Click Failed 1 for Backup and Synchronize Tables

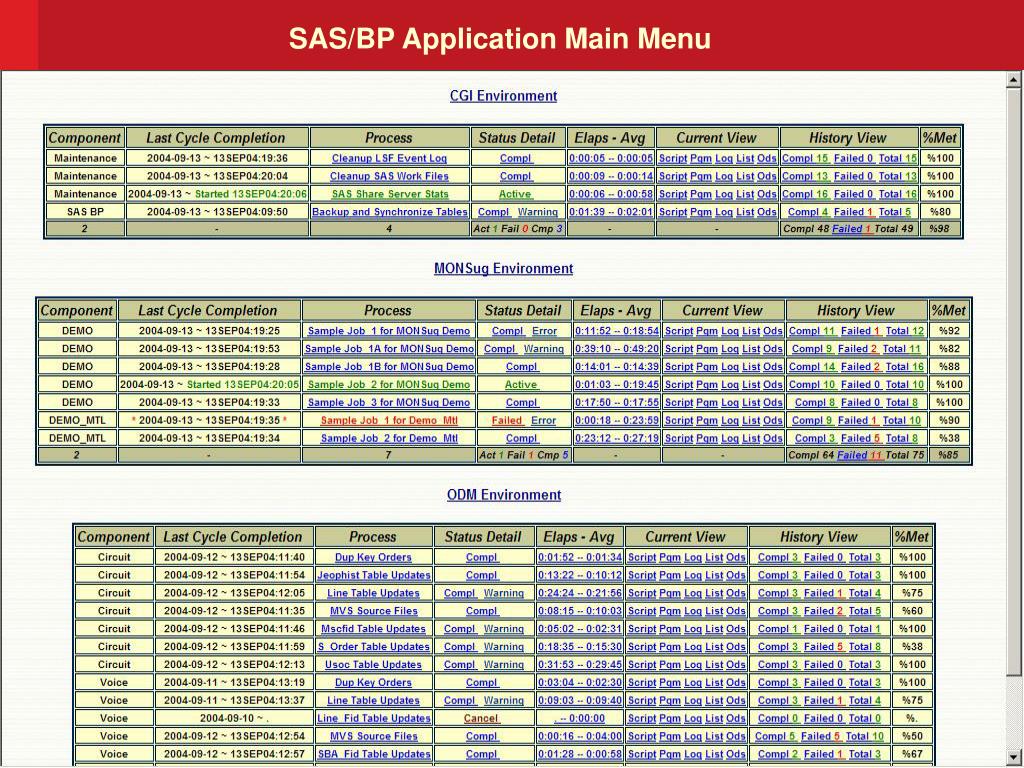(x=854, y=212)
